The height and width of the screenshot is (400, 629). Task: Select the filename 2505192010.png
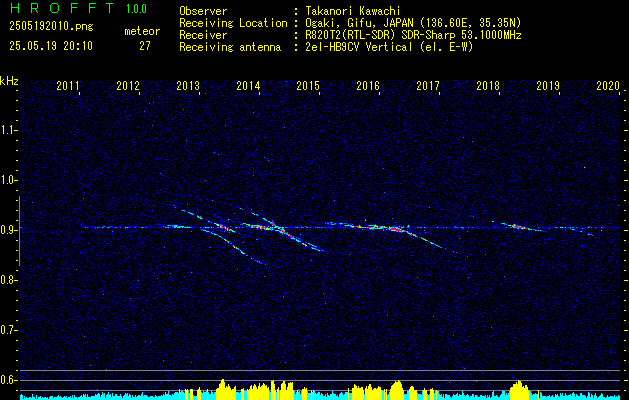pyautogui.click(x=51, y=27)
